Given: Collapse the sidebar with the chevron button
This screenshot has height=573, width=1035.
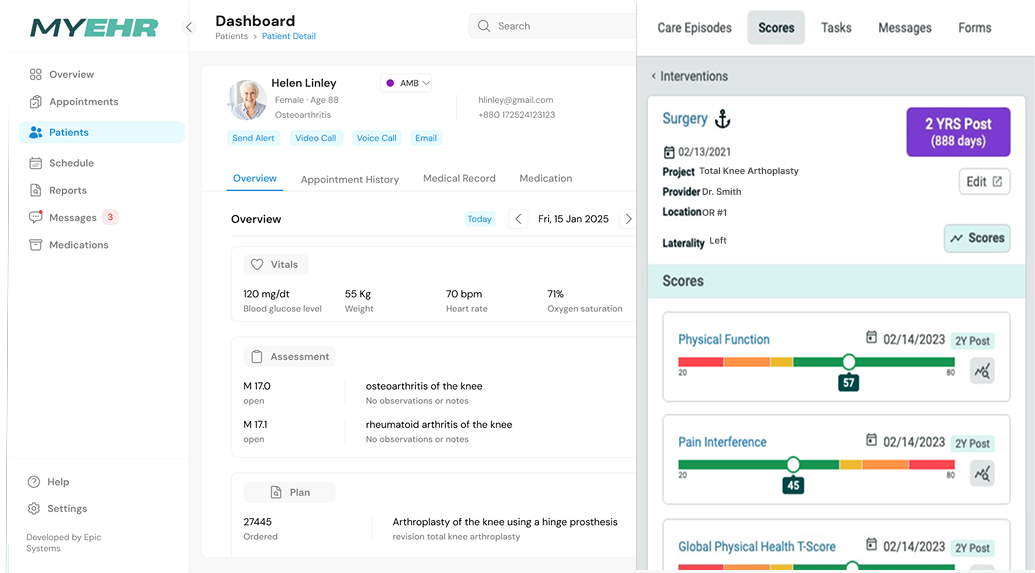Looking at the screenshot, I should point(189,27).
